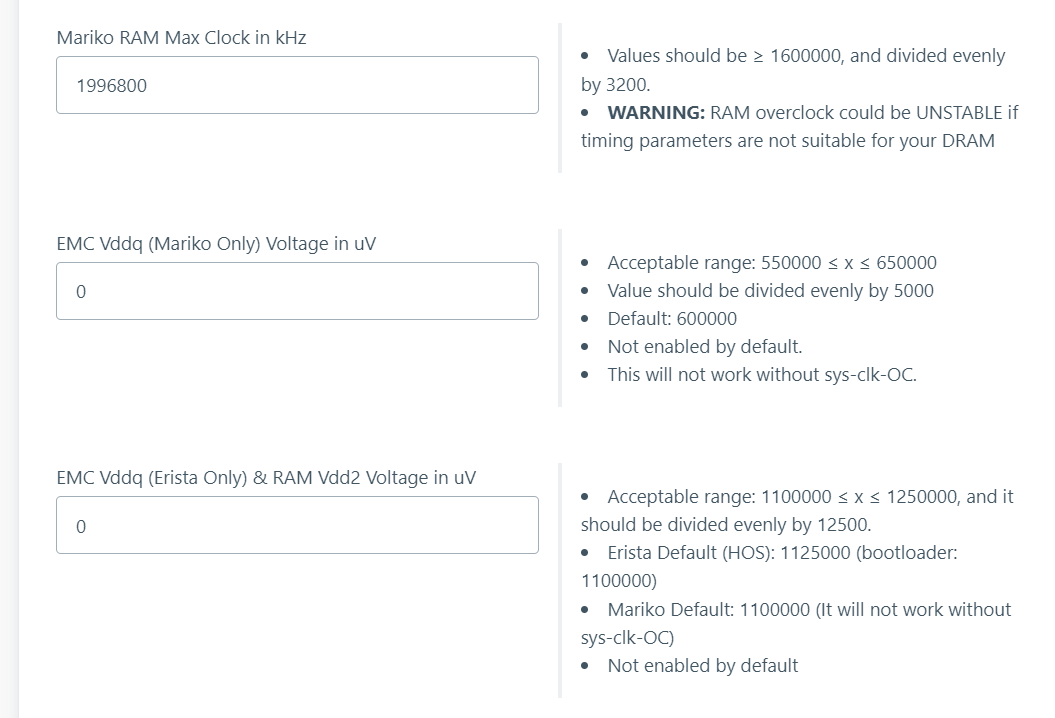Screen dimensions: 1055x718
Task: Click the 'Default: 600000' bullet text
Action: [x=672, y=318]
